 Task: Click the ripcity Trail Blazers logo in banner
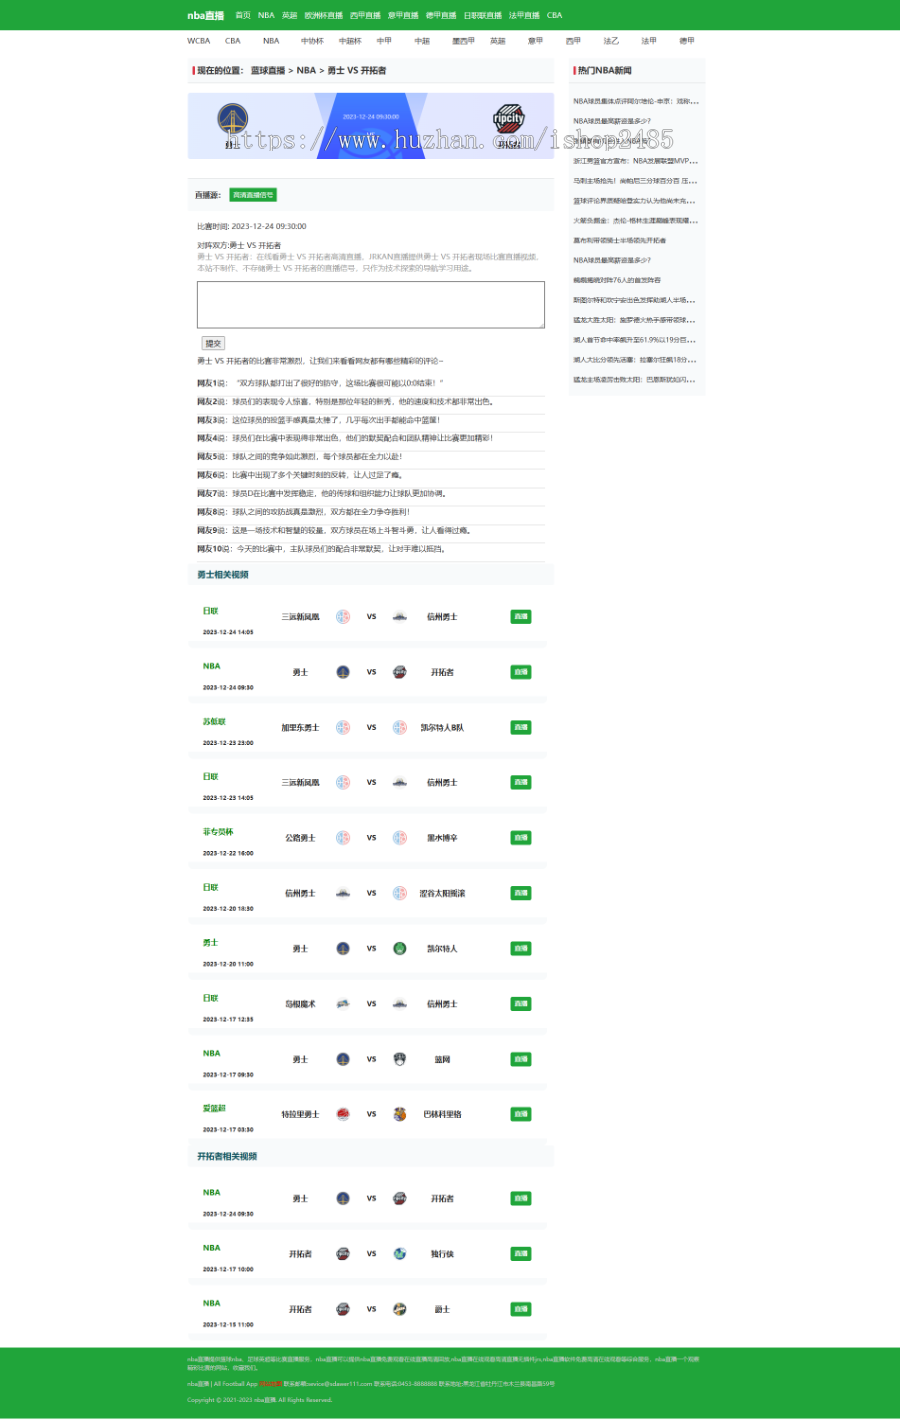click(508, 119)
